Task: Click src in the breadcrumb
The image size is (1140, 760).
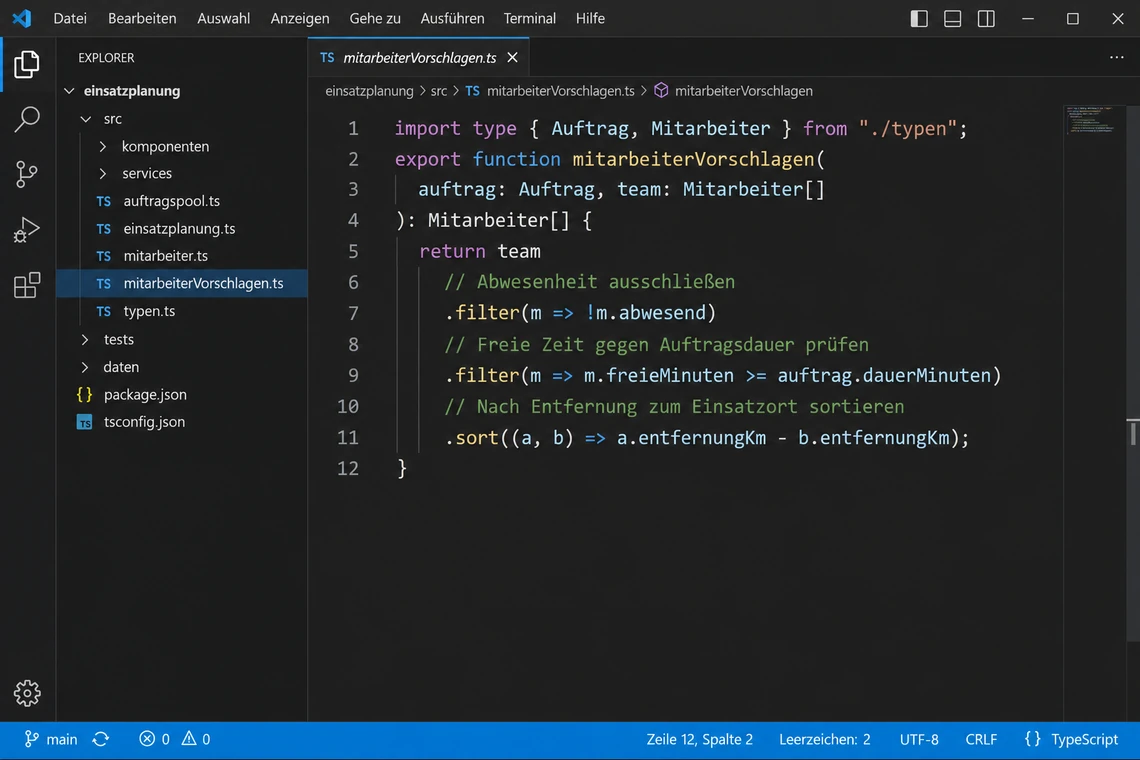Action: pos(438,91)
